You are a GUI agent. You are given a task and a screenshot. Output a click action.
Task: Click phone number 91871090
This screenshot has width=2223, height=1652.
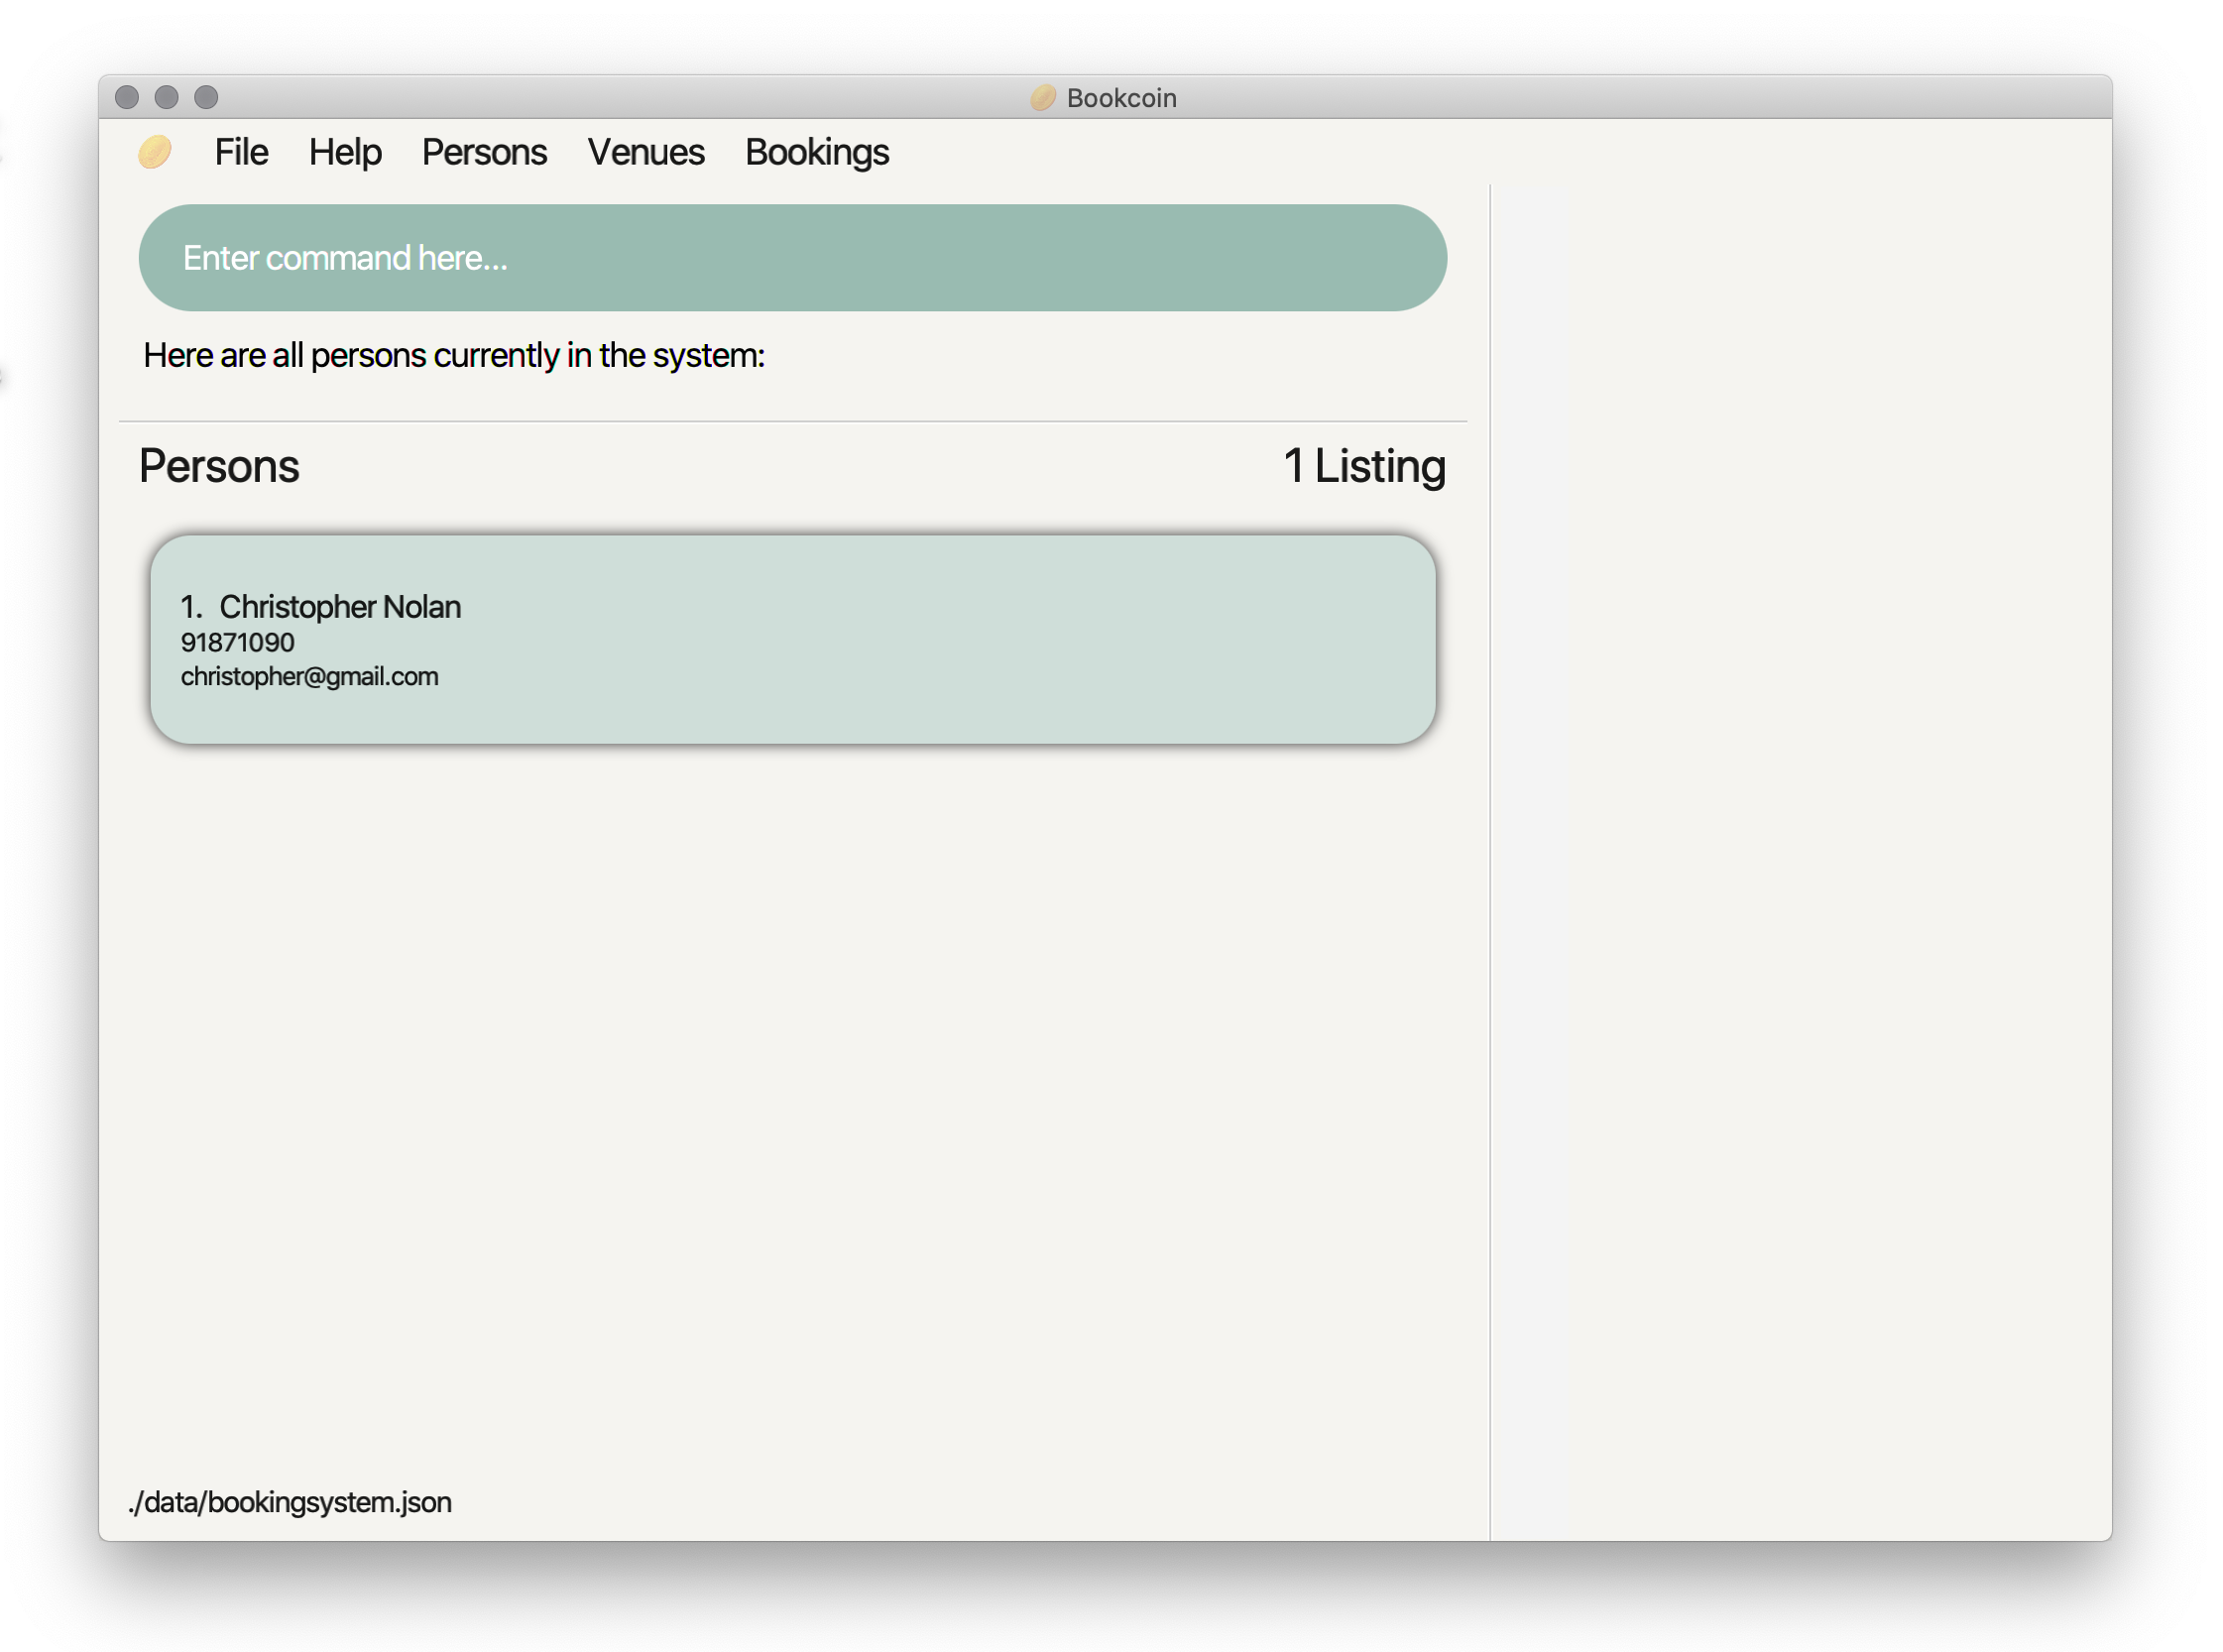click(x=238, y=642)
